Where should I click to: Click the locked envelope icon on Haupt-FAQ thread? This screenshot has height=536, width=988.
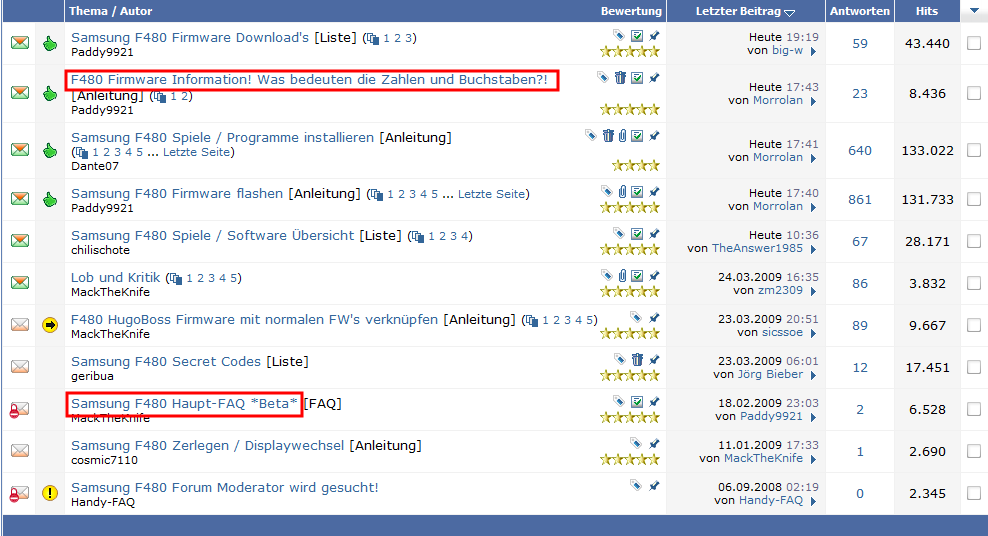[x=19, y=409]
